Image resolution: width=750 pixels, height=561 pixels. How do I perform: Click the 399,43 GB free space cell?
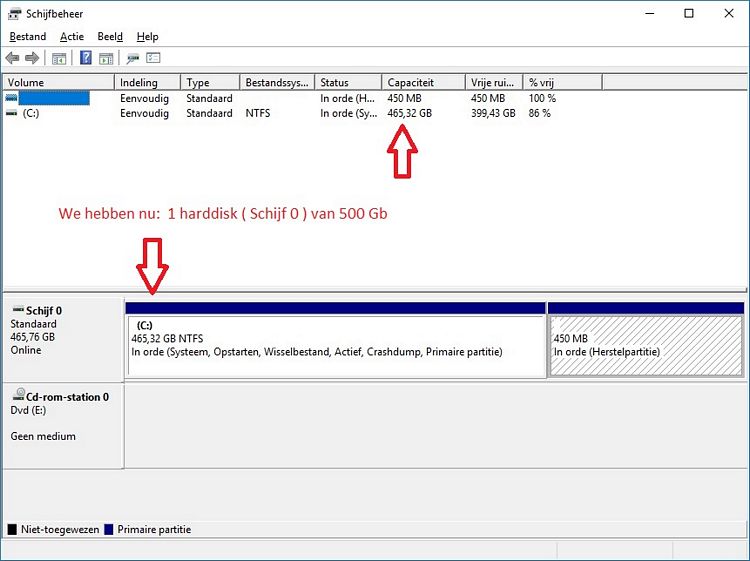493,113
